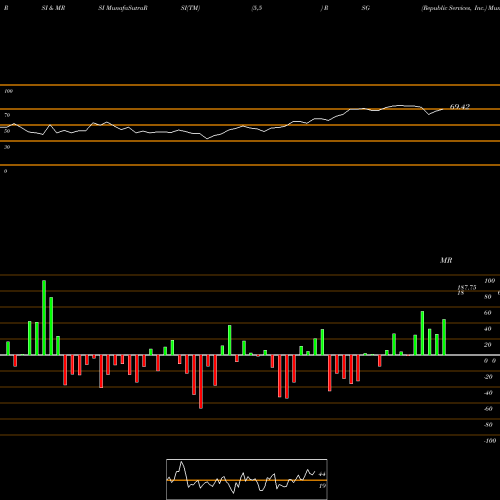This screenshot has width=500, height=500.
Task: Click the 'SI & MR' header text
Action: click(x=53, y=8)
